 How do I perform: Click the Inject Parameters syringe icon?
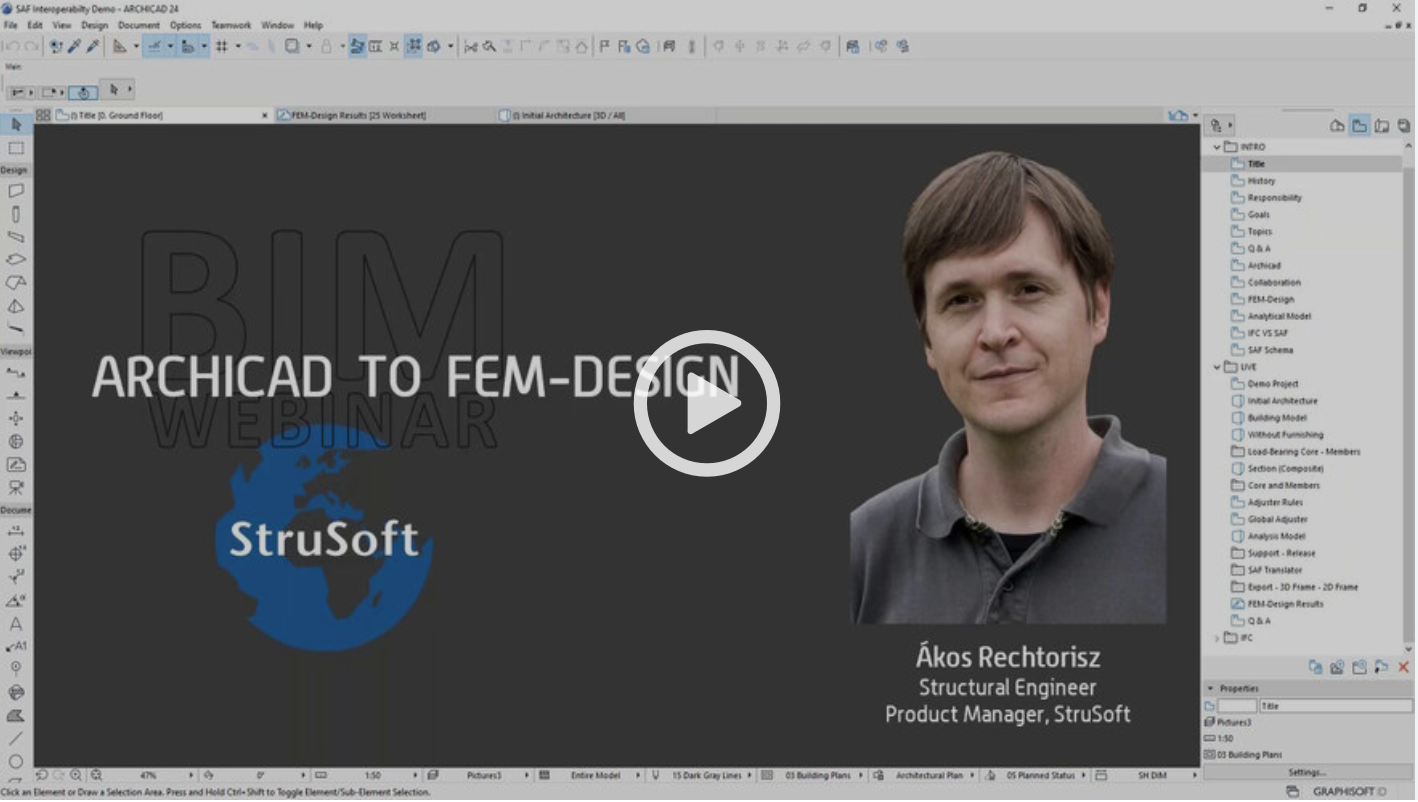coord(93,46)
